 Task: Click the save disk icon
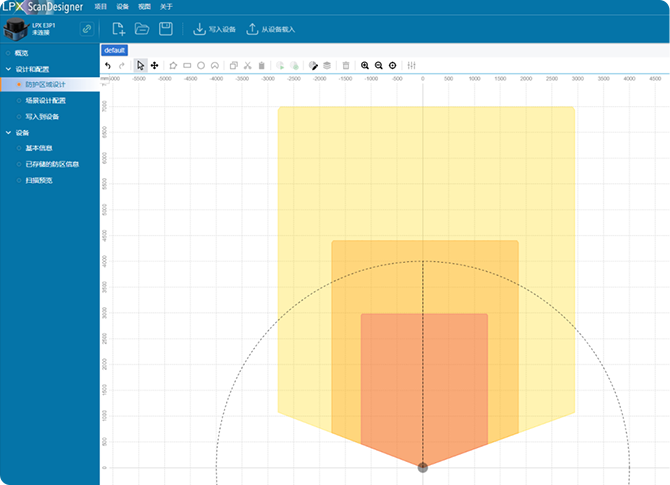[166, 30]
